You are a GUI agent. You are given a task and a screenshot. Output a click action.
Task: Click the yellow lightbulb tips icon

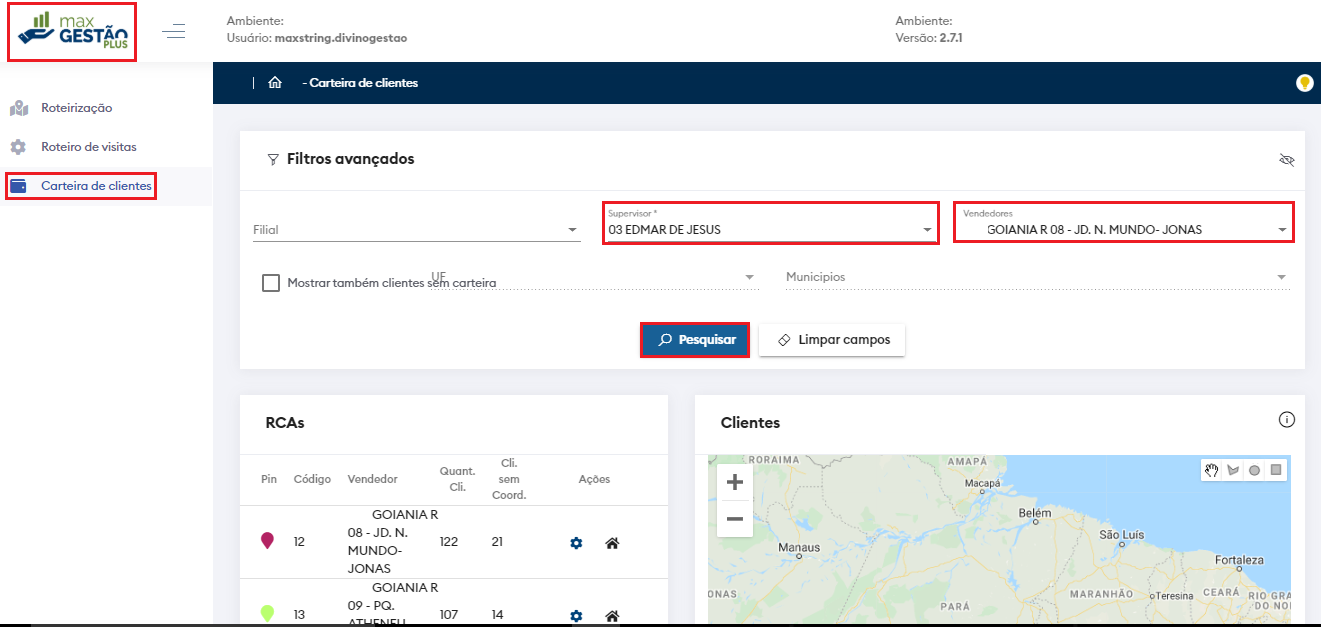point(1304,83)
